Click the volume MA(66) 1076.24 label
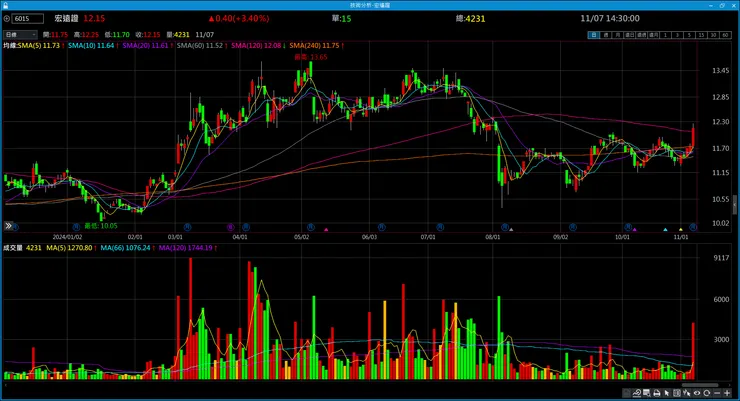740x401 pixels. coord(125,248)
